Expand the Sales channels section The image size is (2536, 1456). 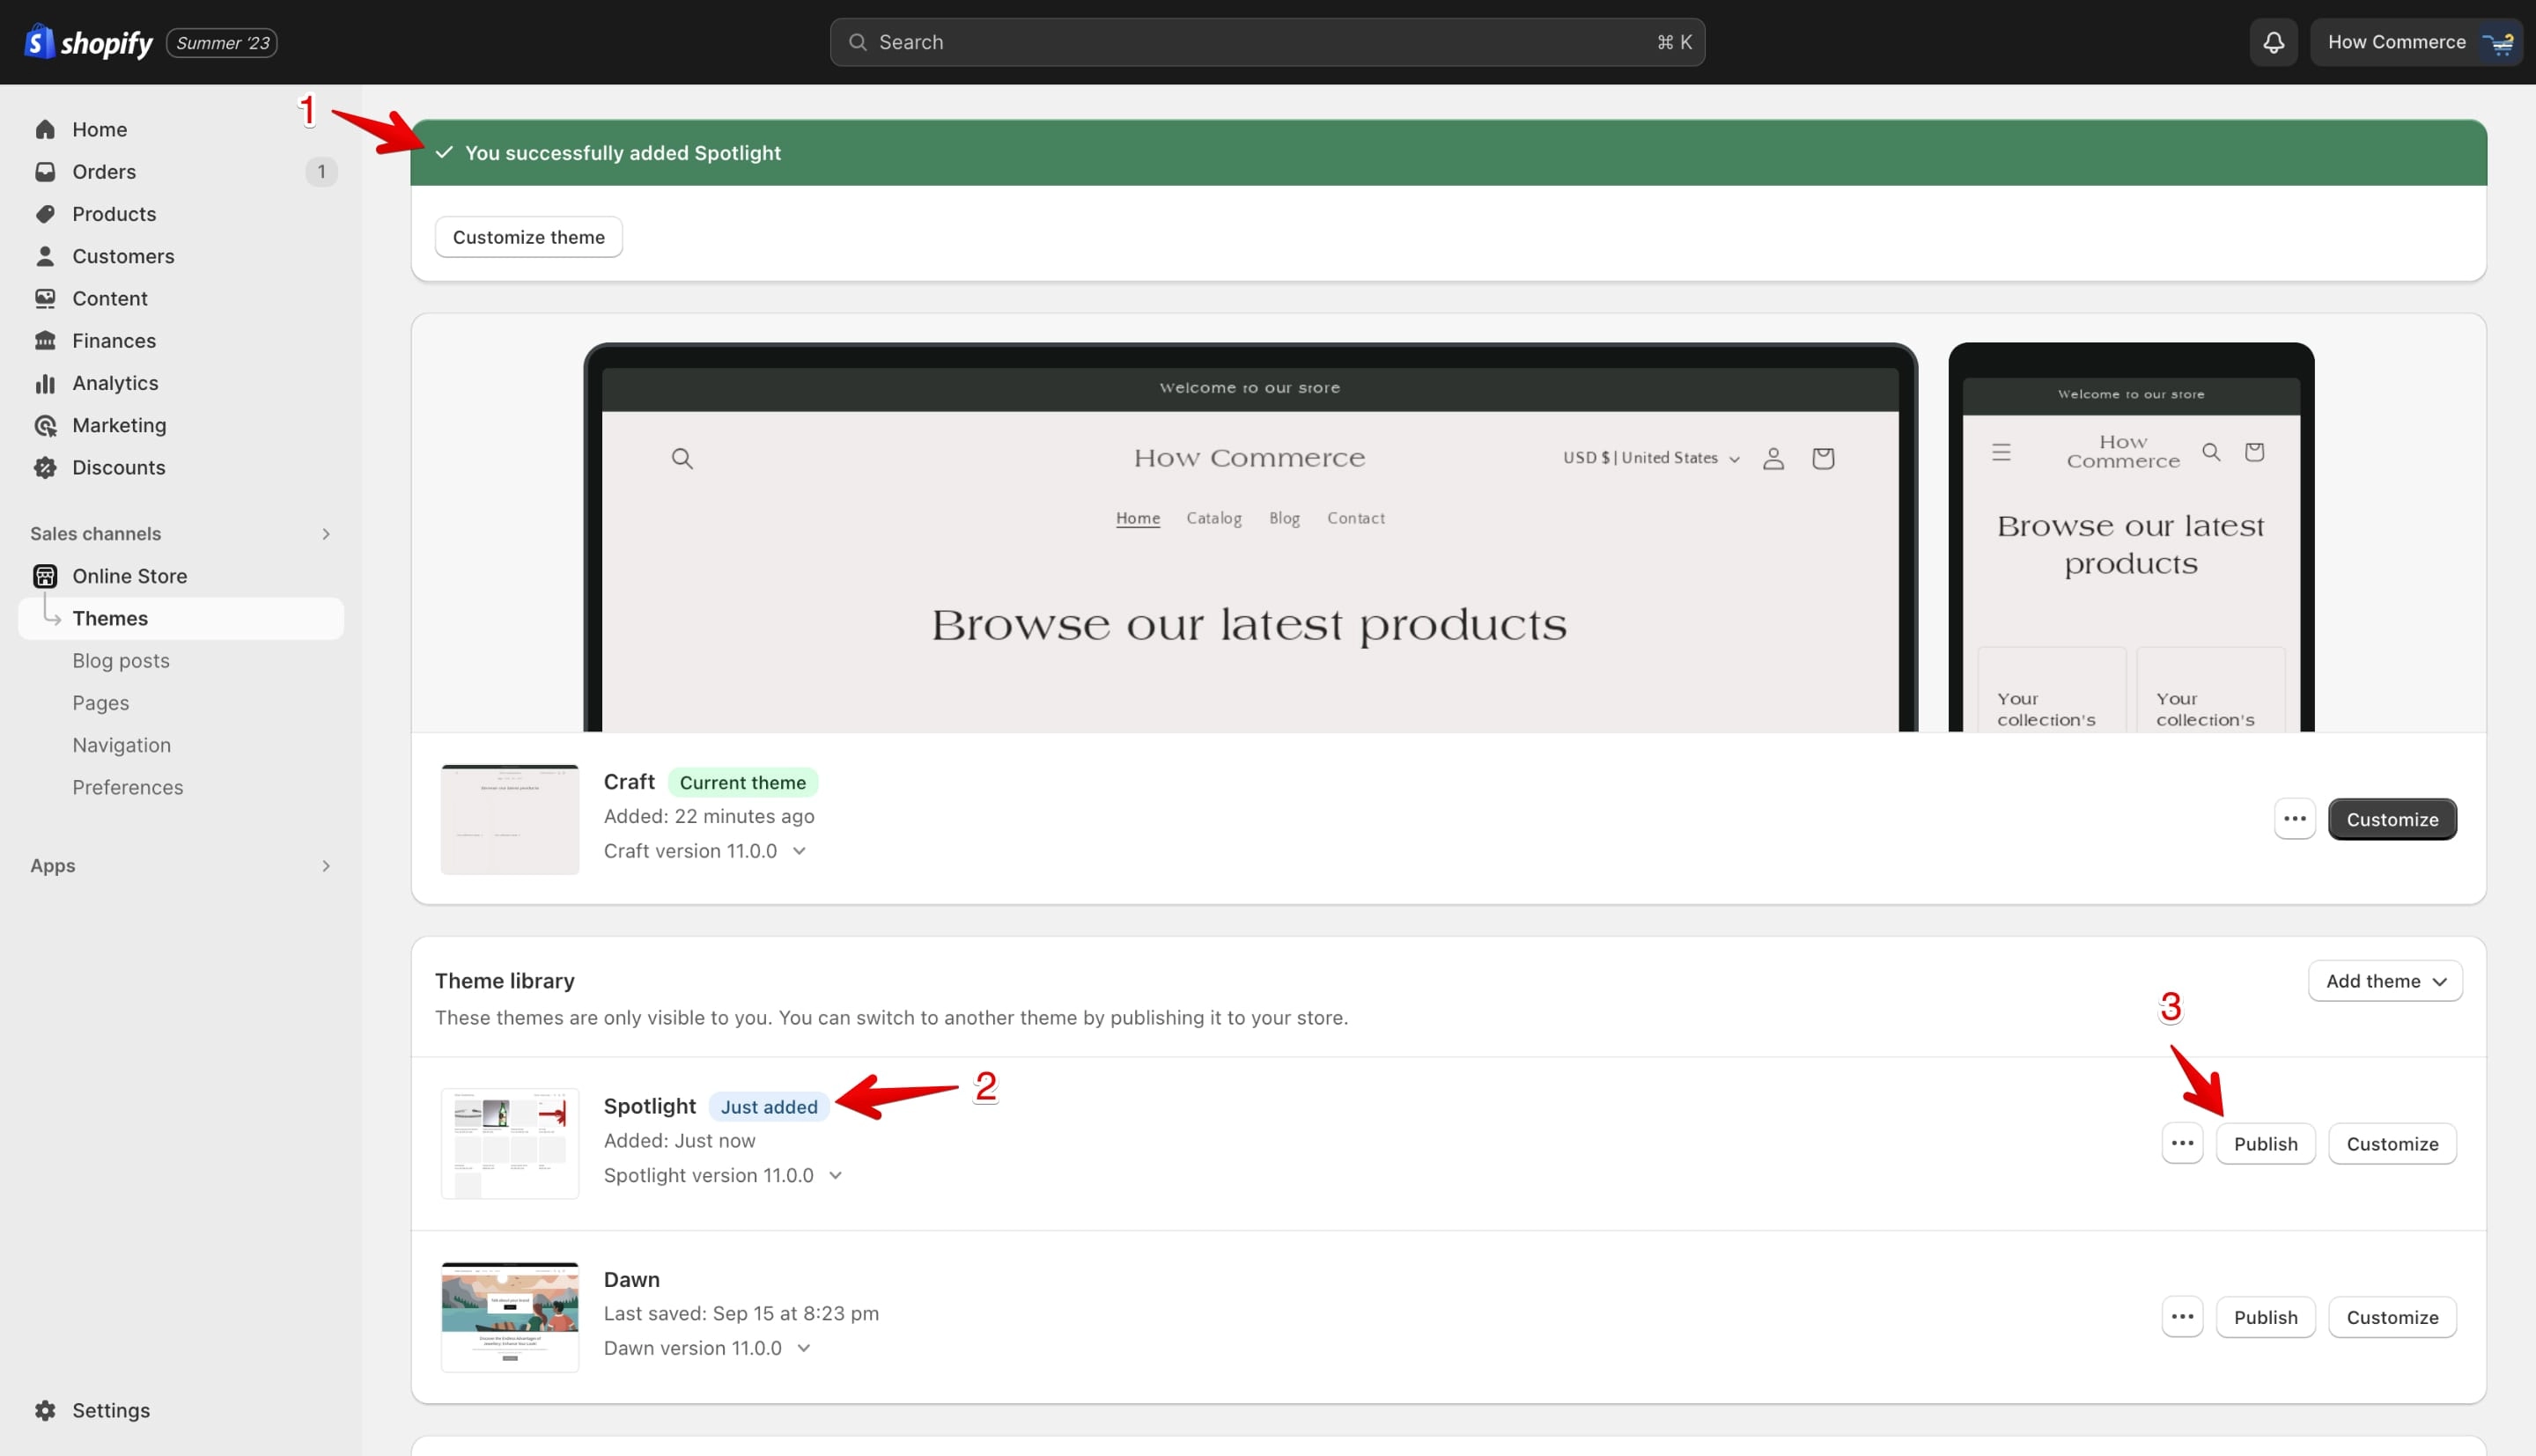click(x=326, y=534)
